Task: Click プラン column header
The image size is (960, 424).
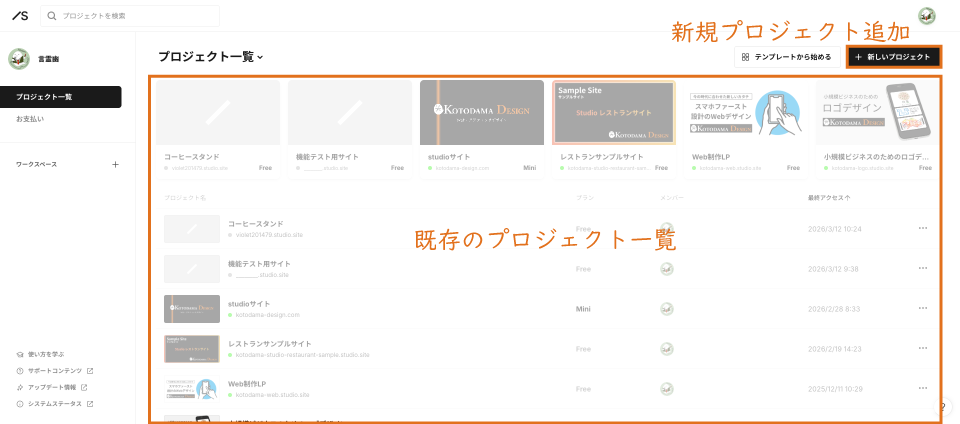Action: coord(585,198)
